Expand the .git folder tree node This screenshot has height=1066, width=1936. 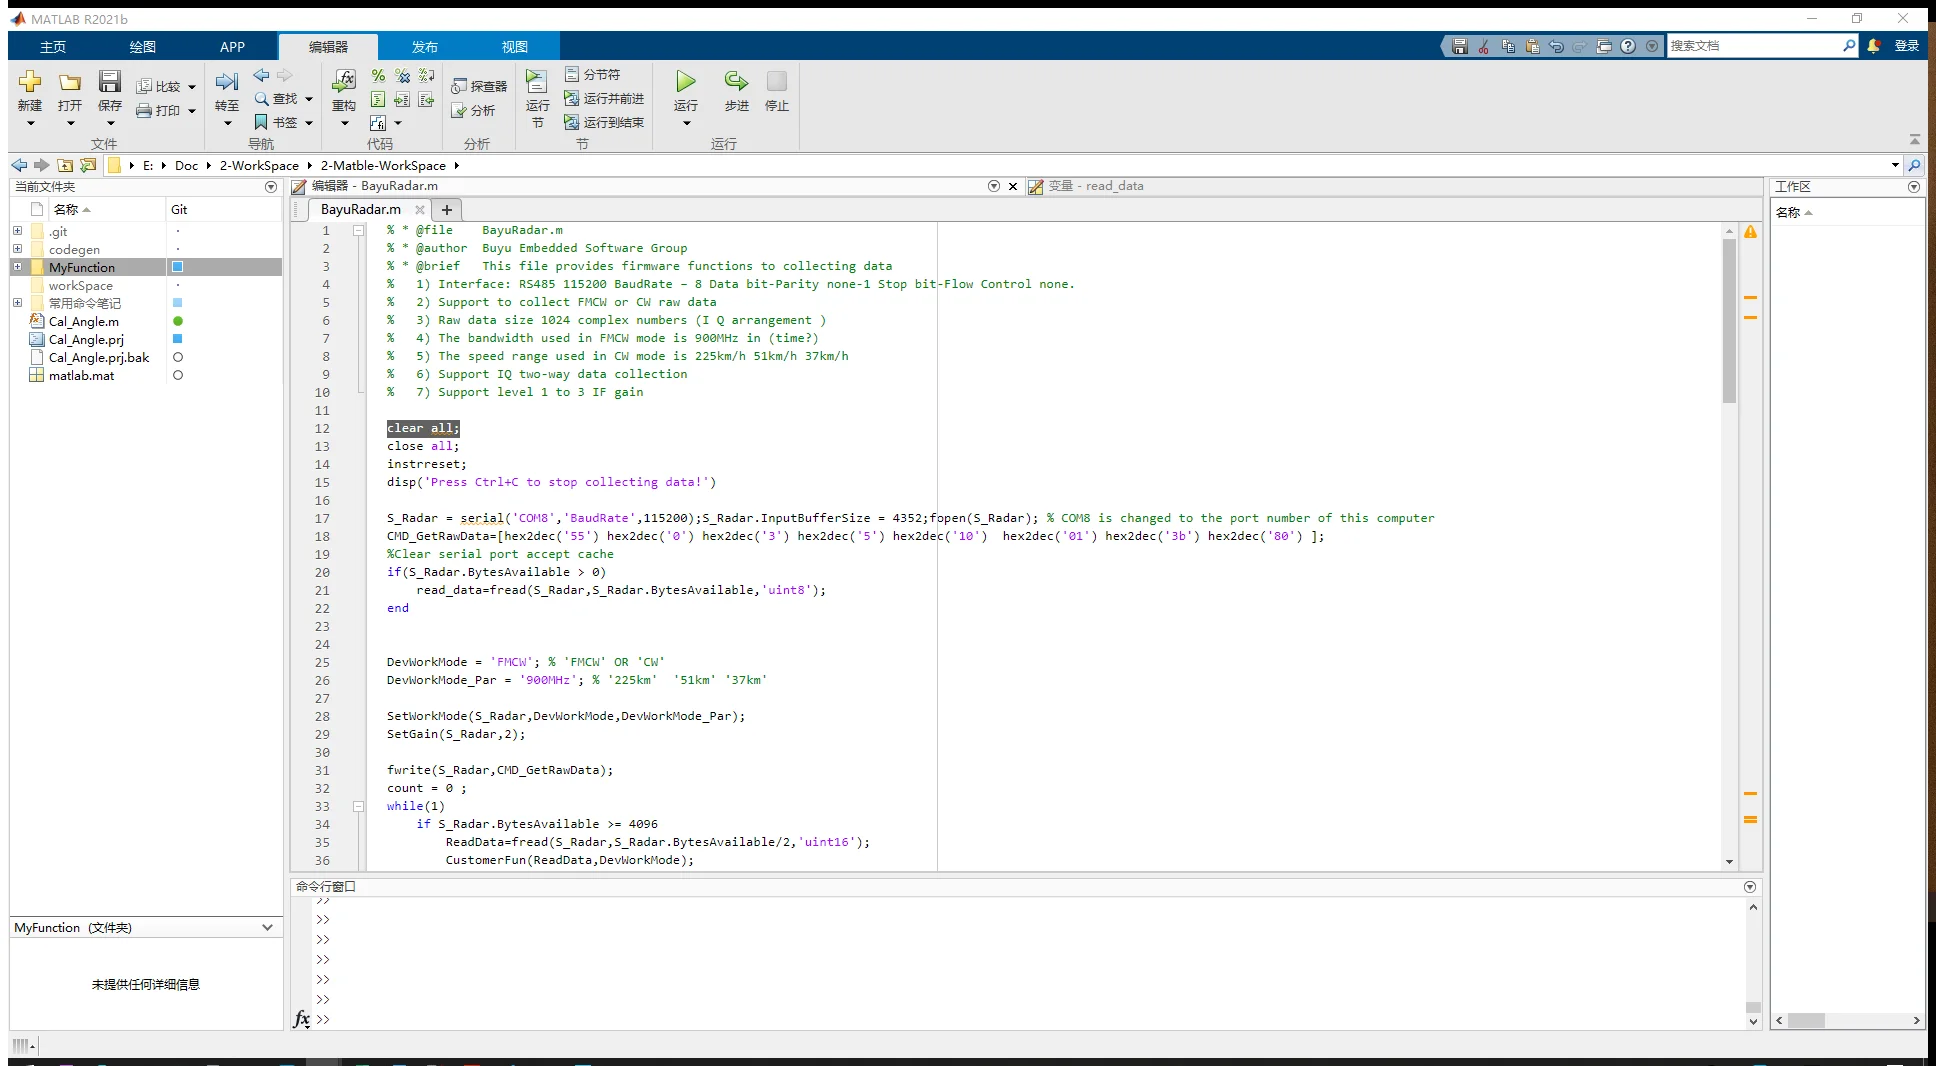pyautogui.click(x=17, y=231)
